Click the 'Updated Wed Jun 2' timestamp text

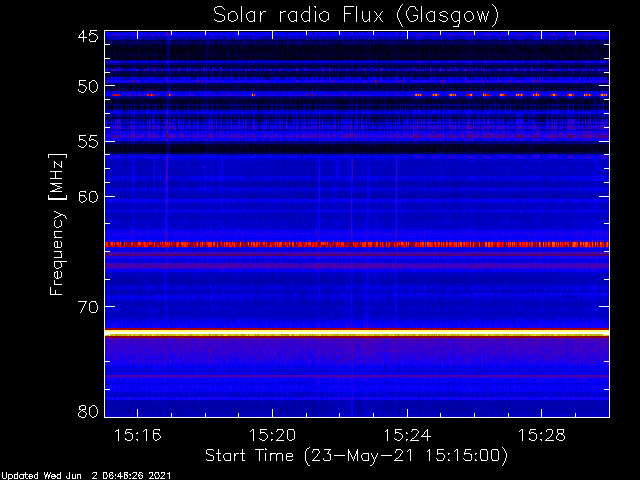click(x=86, y=476)
